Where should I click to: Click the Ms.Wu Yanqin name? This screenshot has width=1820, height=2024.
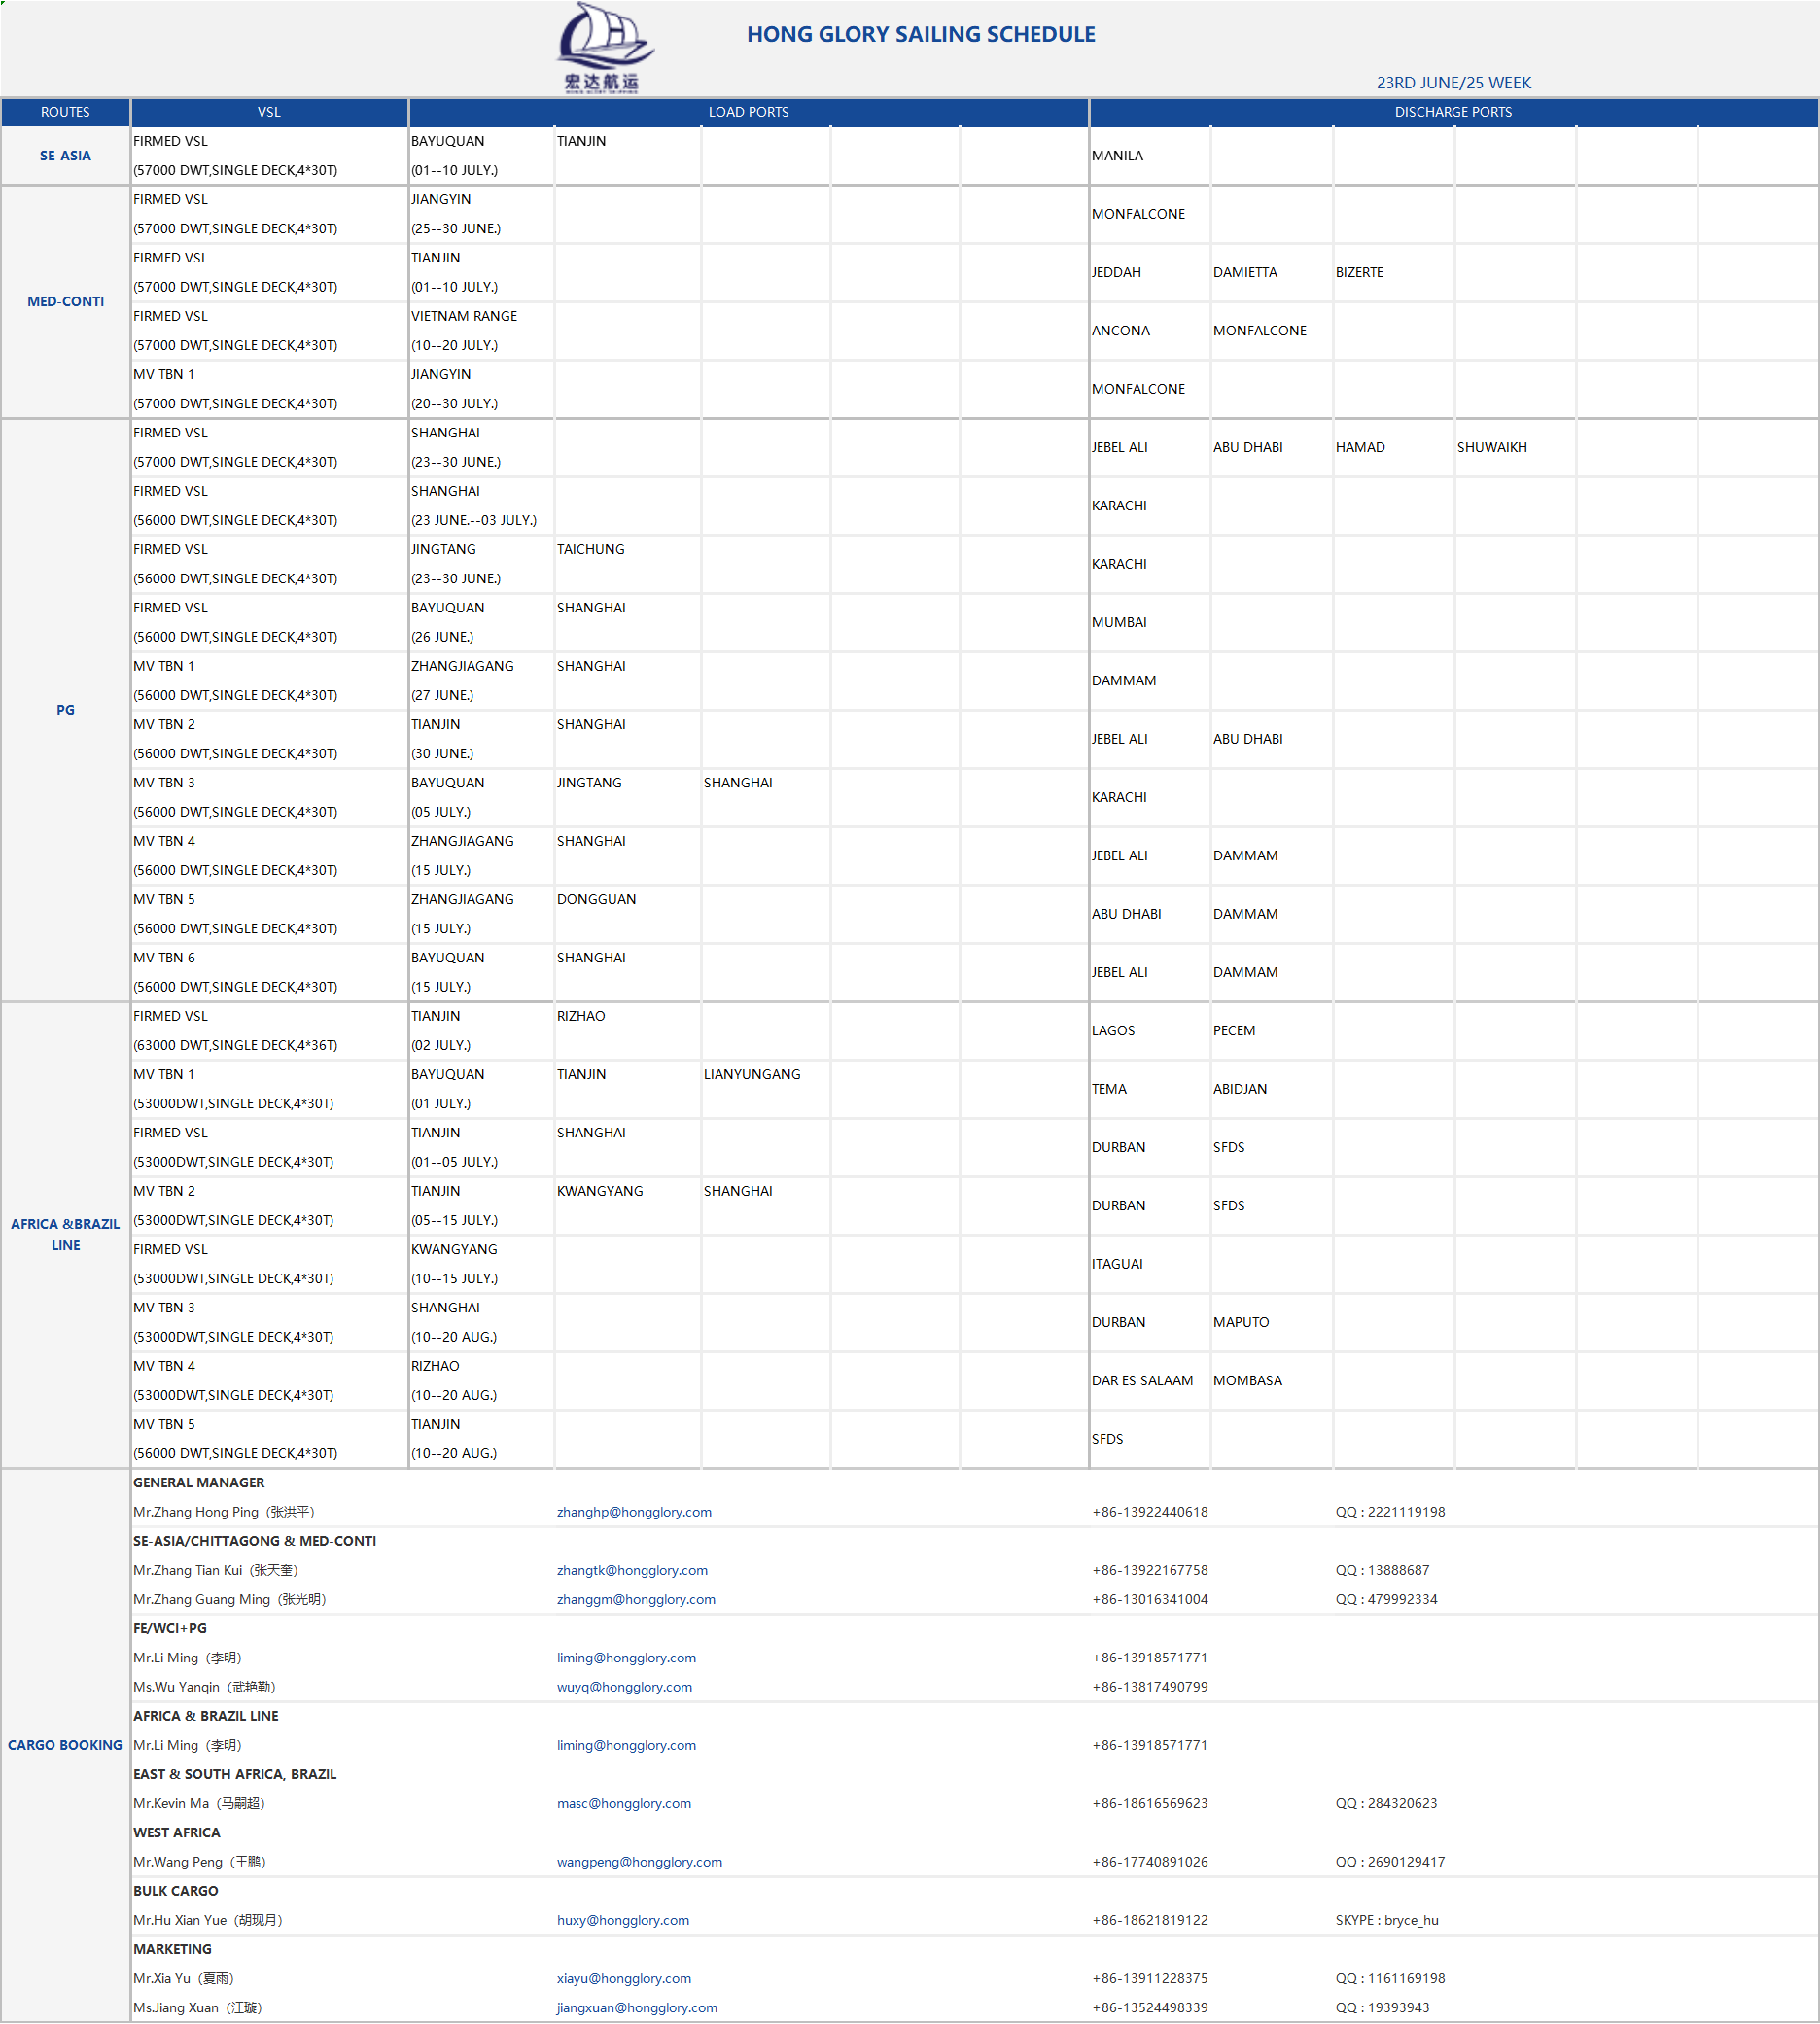tap(204, 1687)
